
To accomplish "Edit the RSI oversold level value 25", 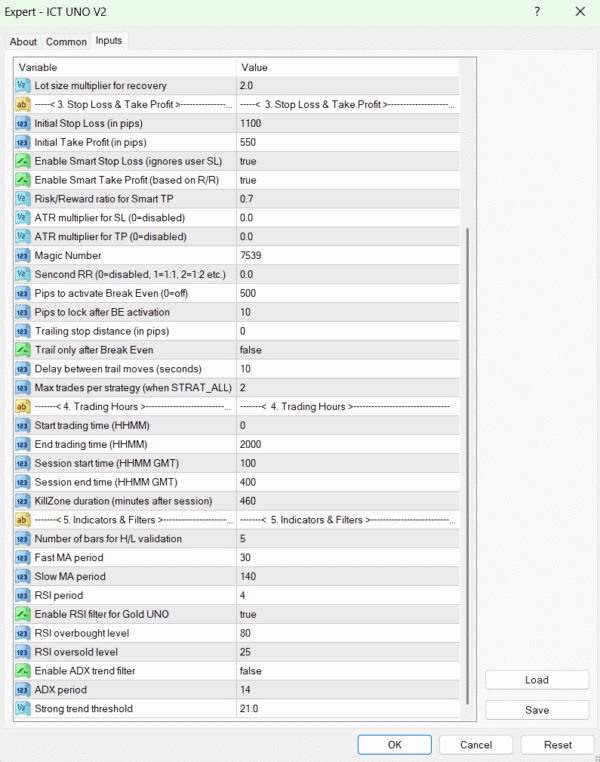I will [348, 652].
